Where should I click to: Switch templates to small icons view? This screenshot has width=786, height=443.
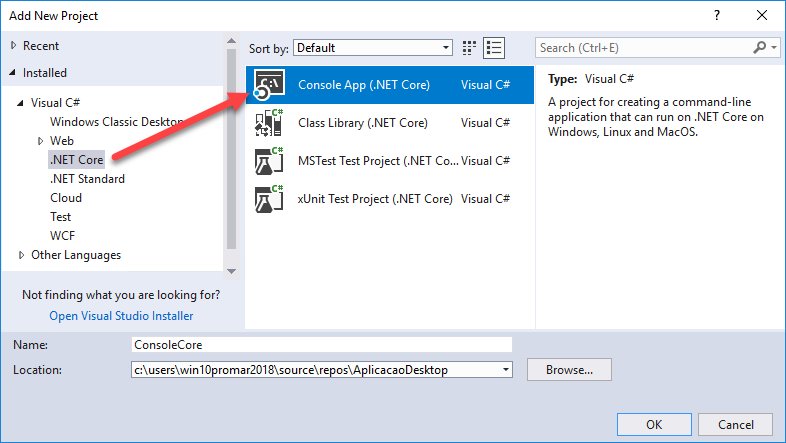coord(469,48)
